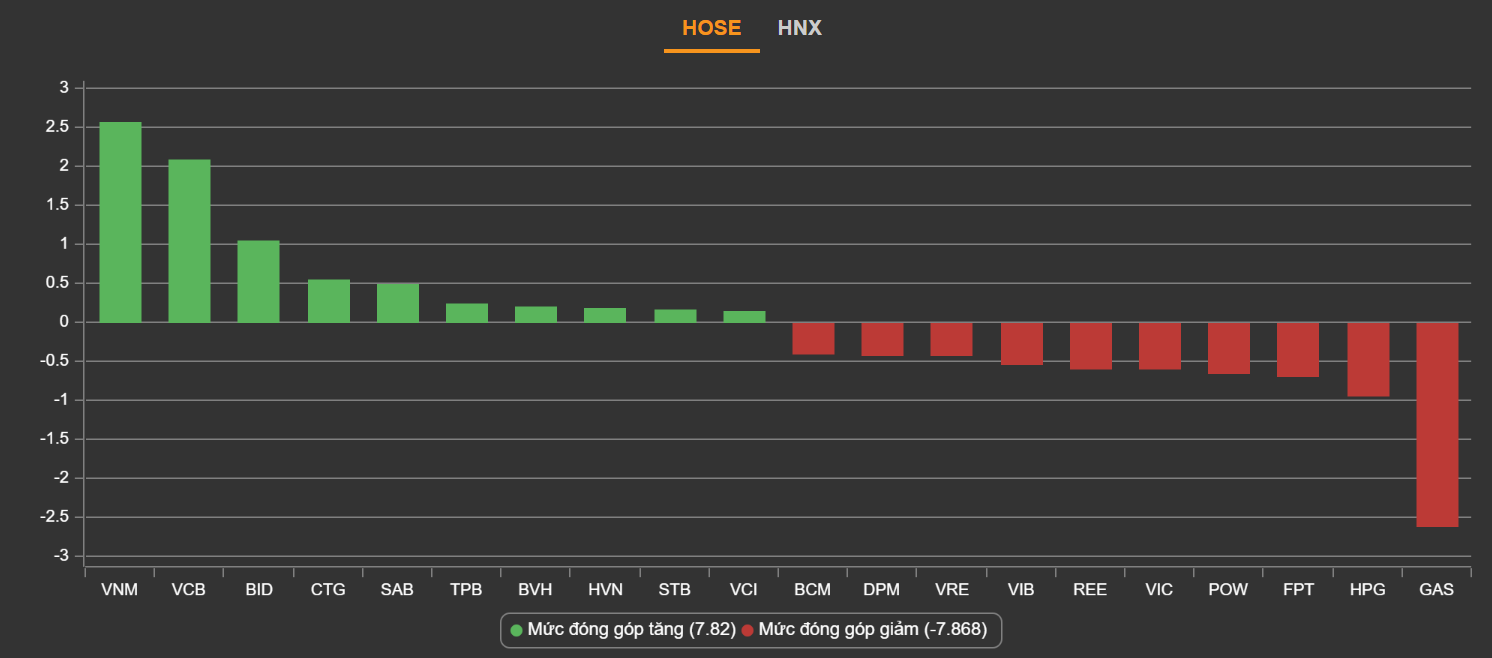Click the green legend dot for increases

coord(517,630)
